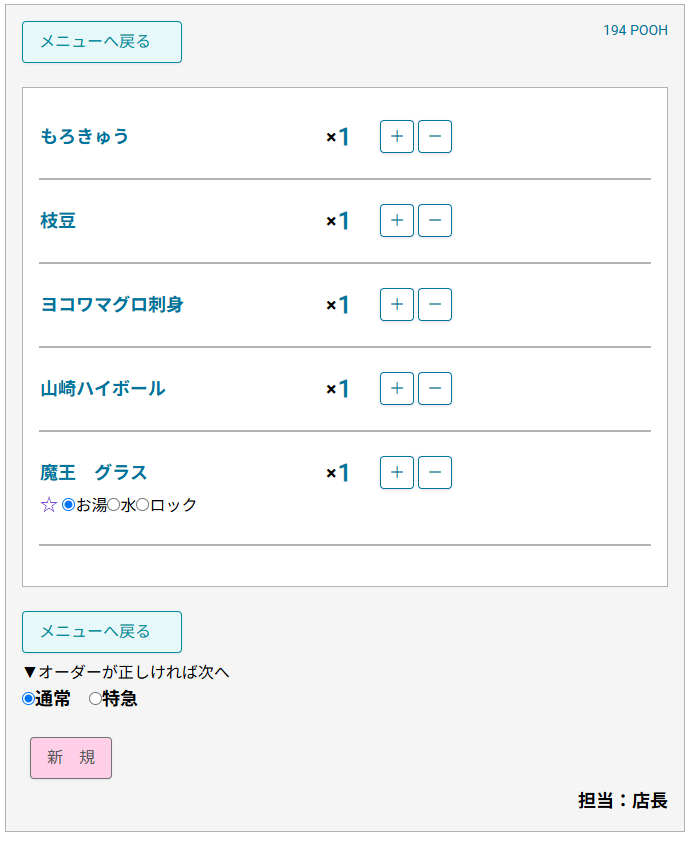Screen dimensions: 692x844
Task: Increase the quantity of ヨコワマグロ刺身
Action: pyautogui.click(x=396, y=304)
